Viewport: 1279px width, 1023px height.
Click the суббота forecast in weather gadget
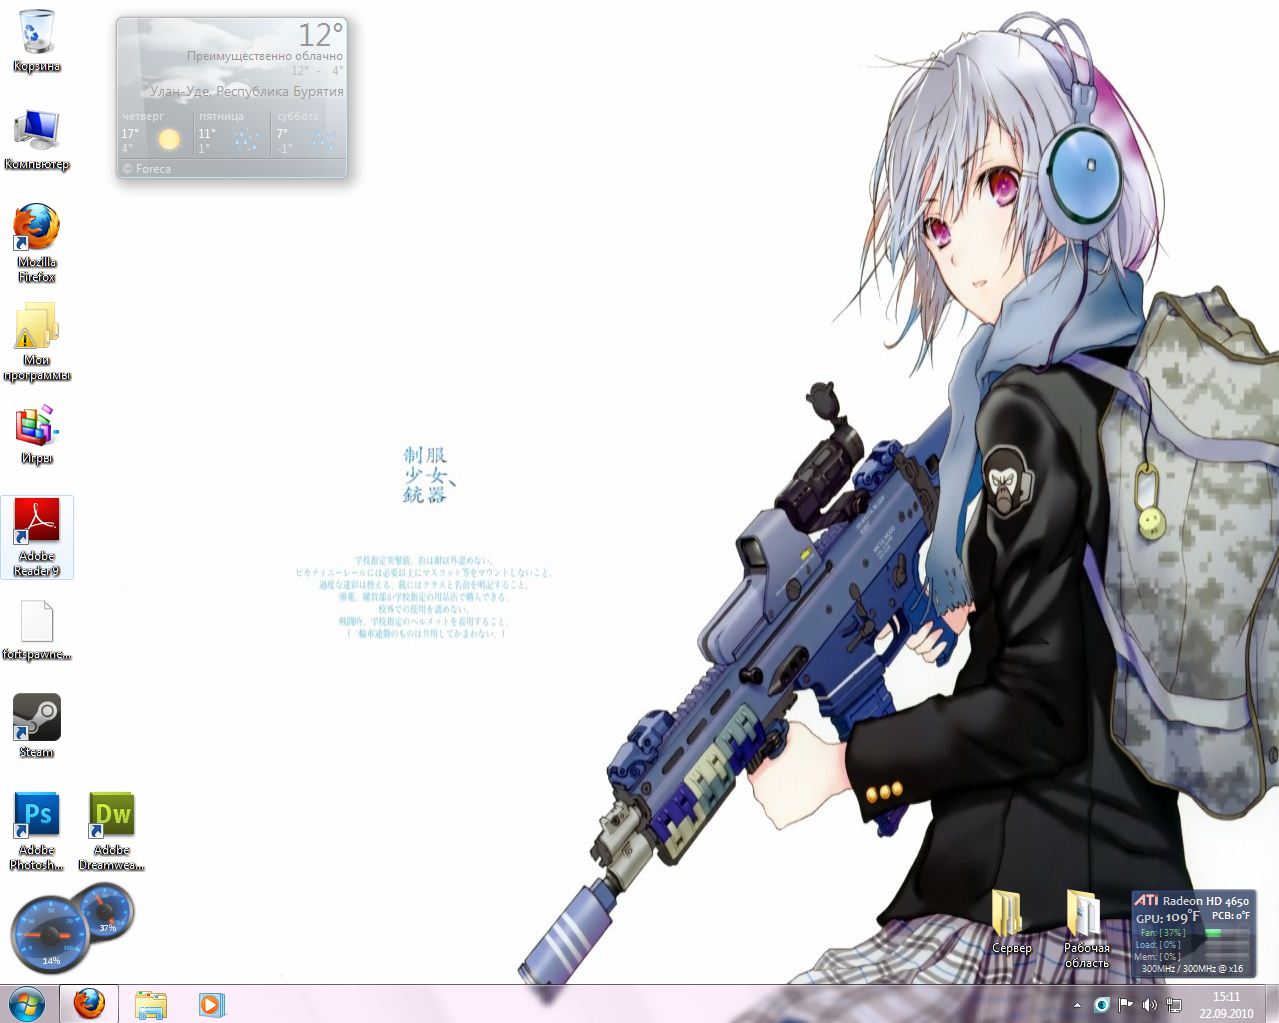pos(309,133)
